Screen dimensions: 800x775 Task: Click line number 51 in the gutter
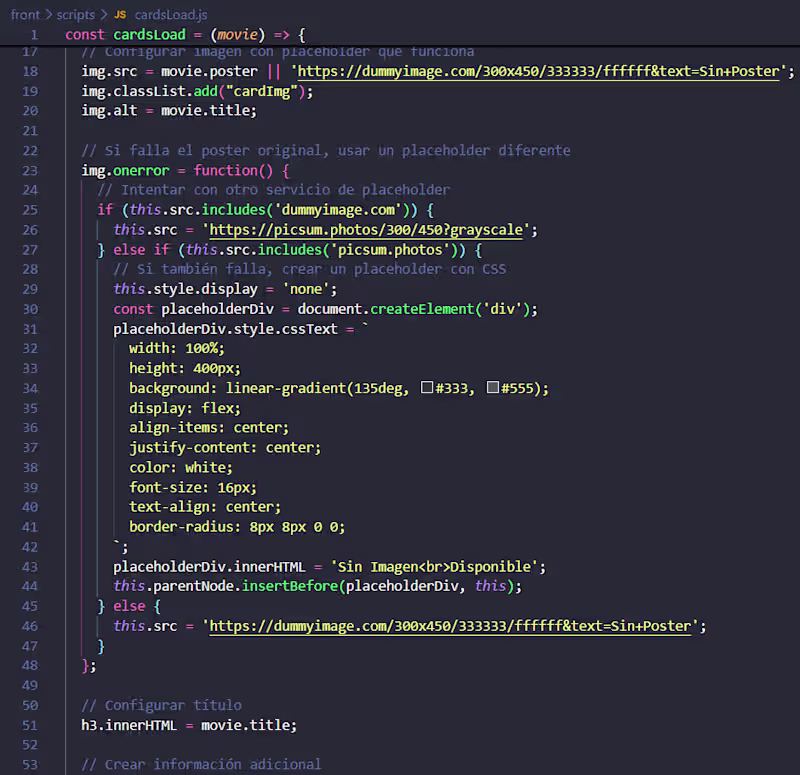(30, 725)
